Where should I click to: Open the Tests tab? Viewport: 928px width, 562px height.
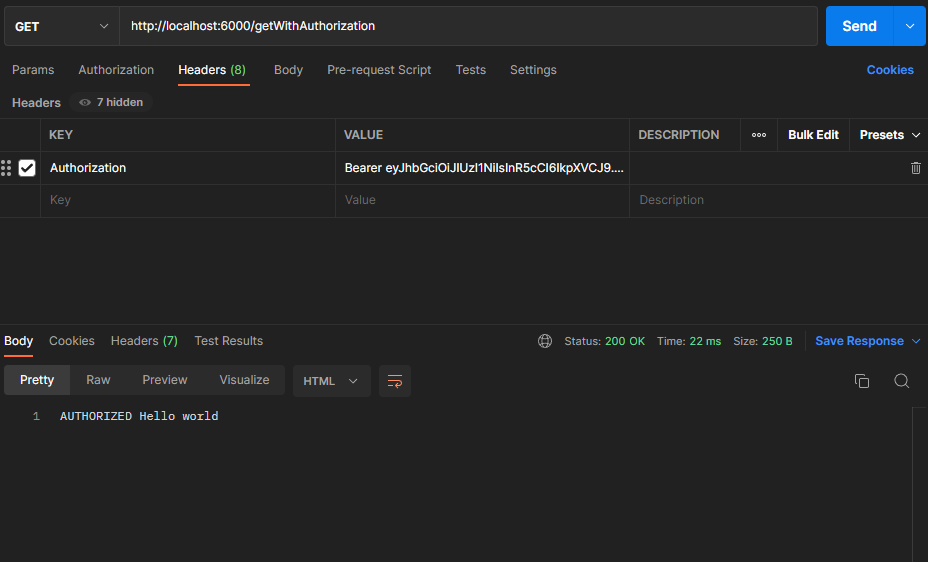471,70
